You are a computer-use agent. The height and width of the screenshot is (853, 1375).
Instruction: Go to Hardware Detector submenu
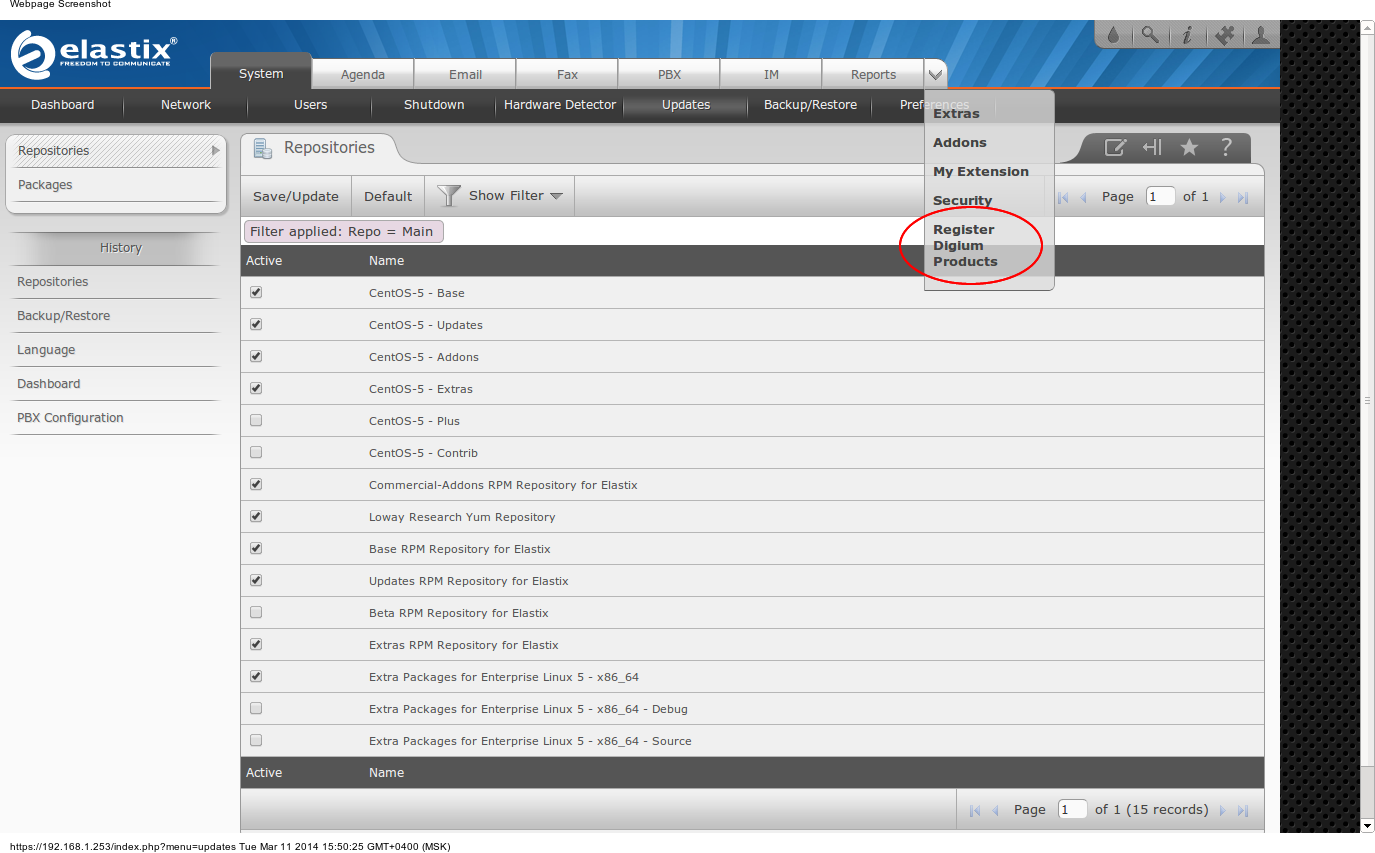(560, 105)
